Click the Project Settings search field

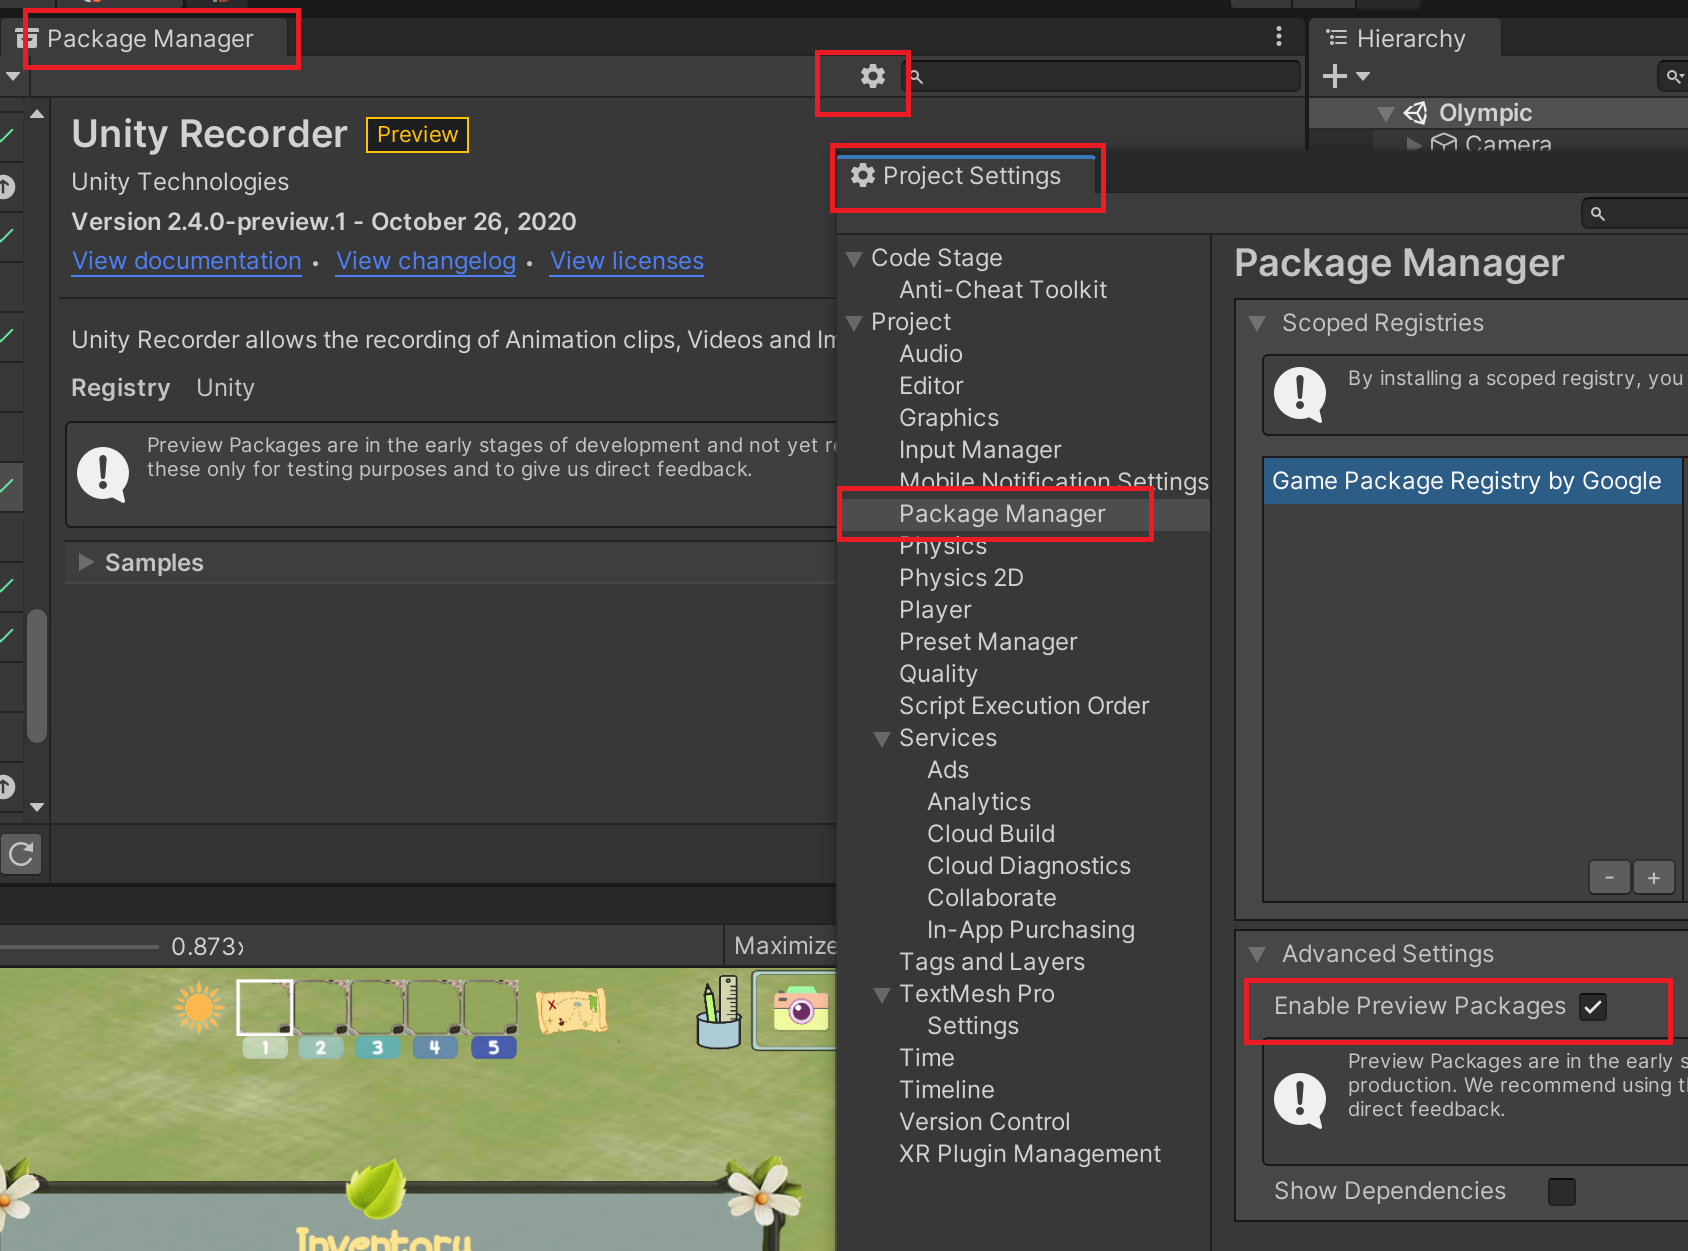point(1635,213)
